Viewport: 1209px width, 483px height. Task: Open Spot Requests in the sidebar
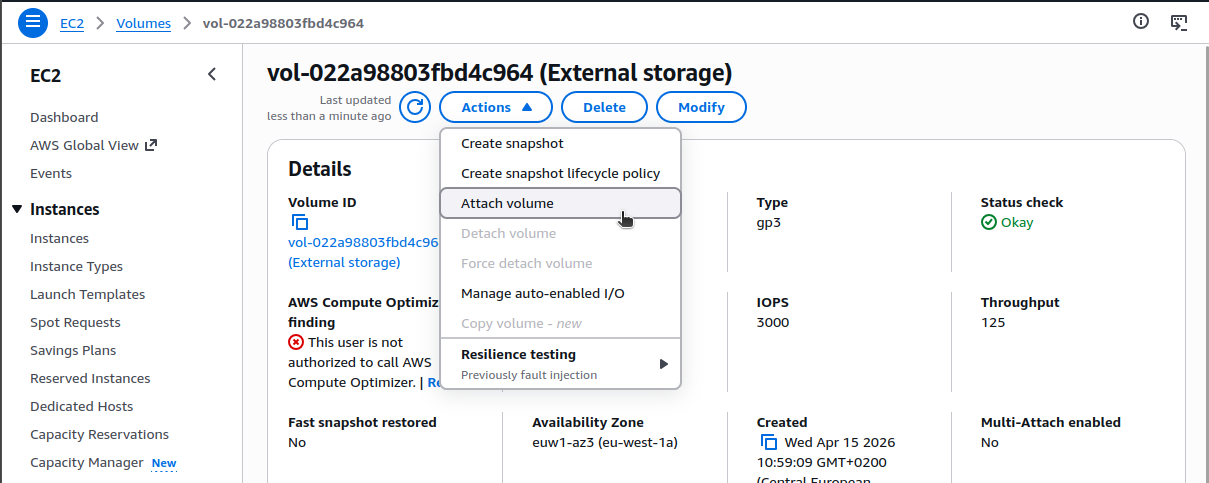click(x=75, y=322)
